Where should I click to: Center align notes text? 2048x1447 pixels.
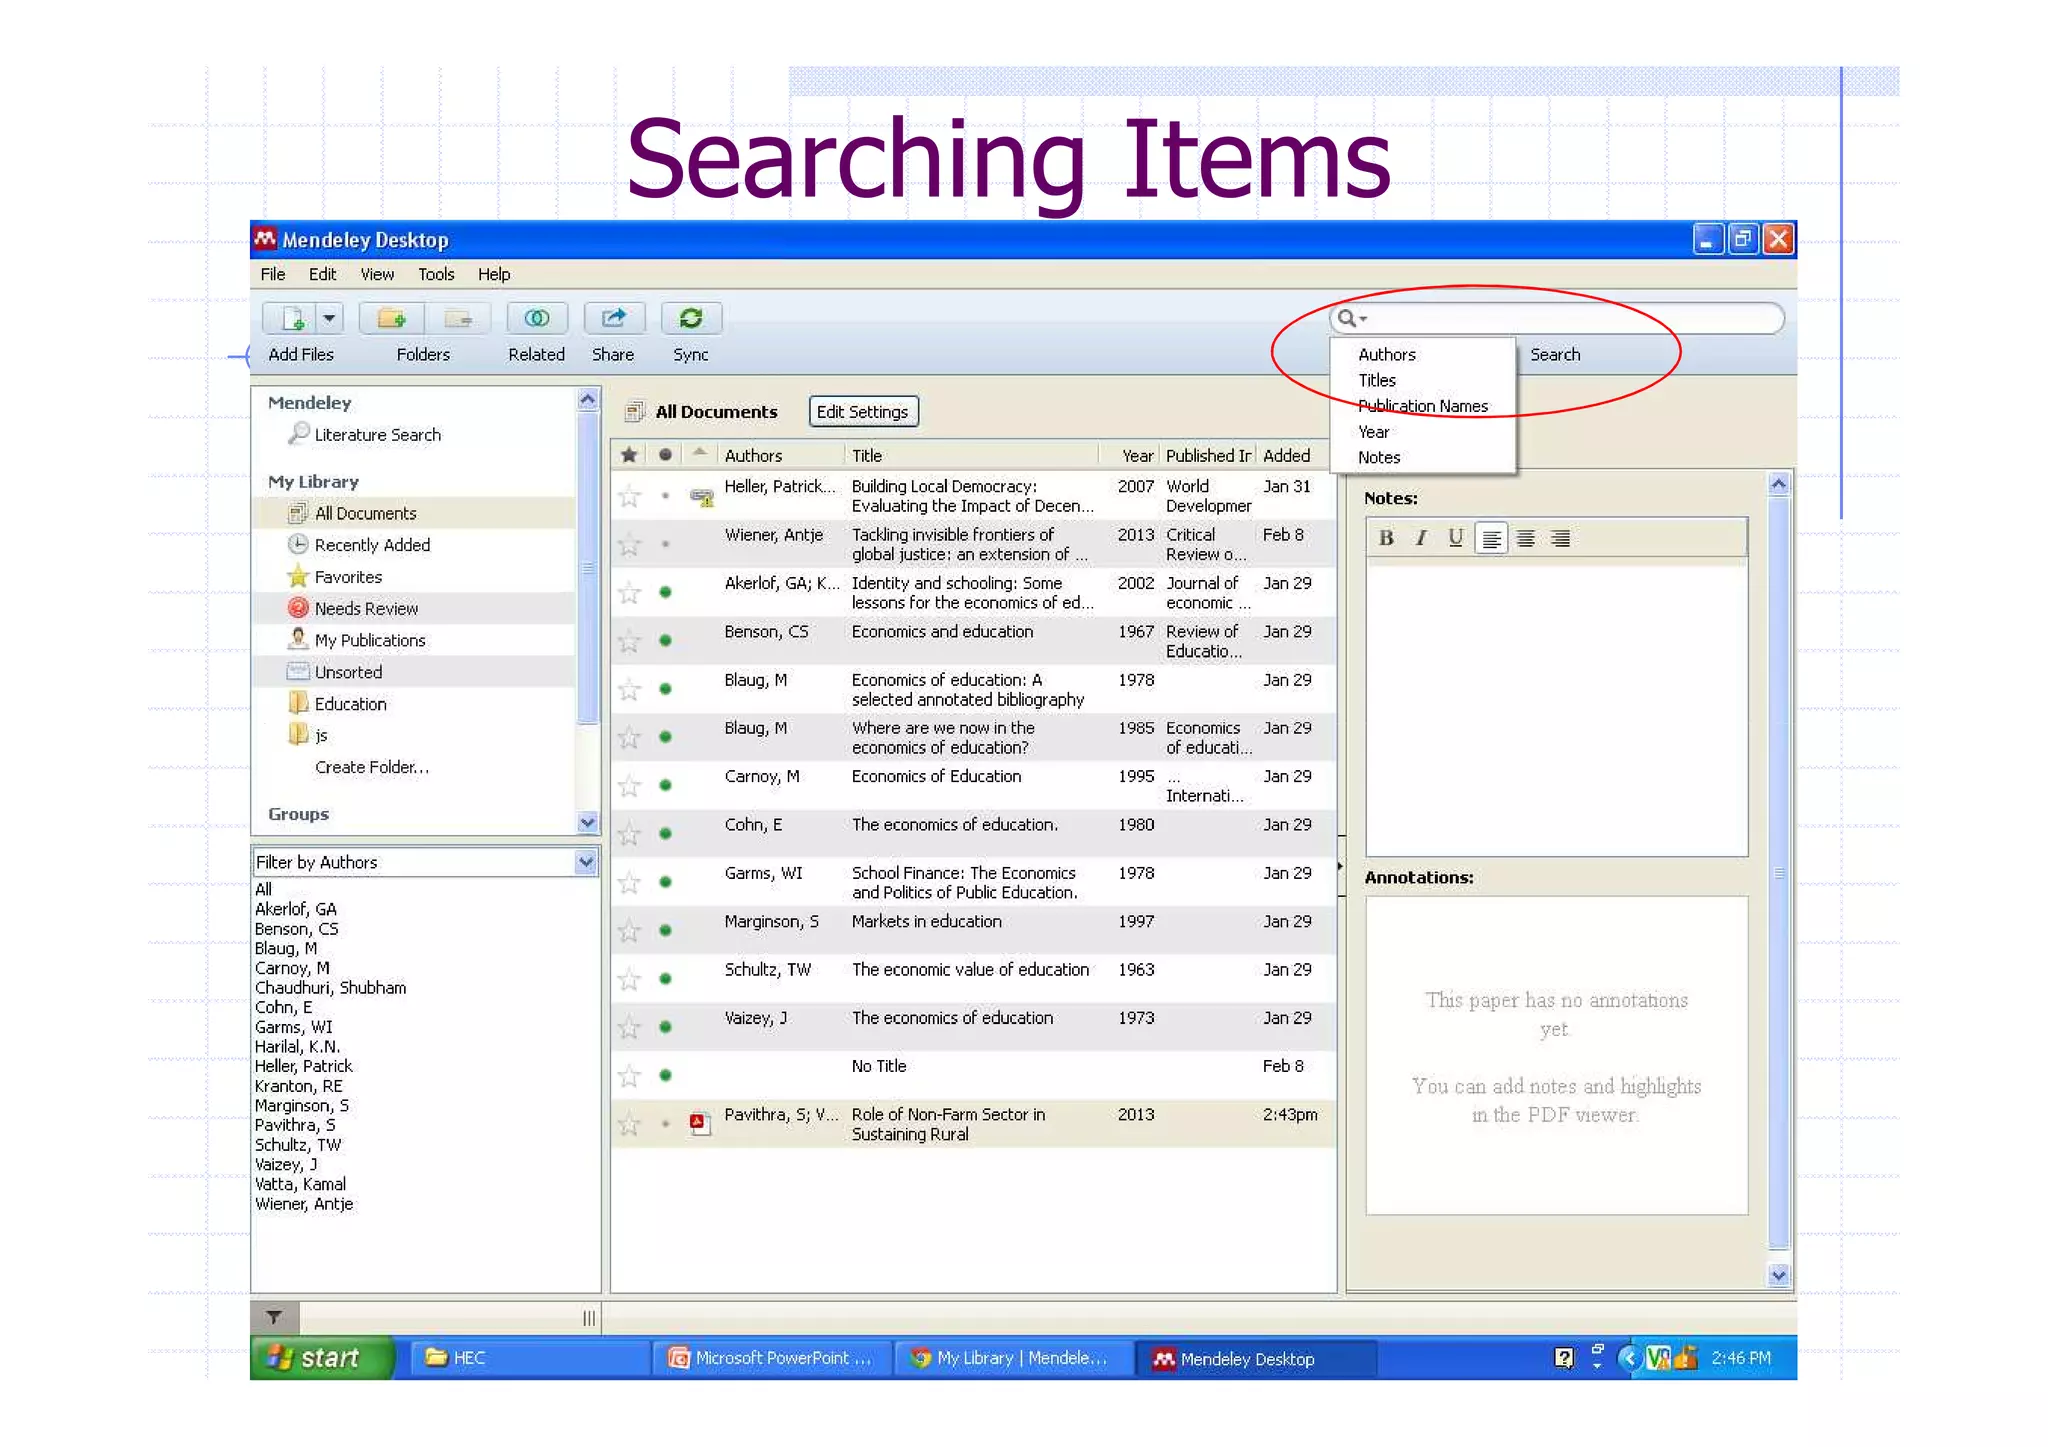1525,539
